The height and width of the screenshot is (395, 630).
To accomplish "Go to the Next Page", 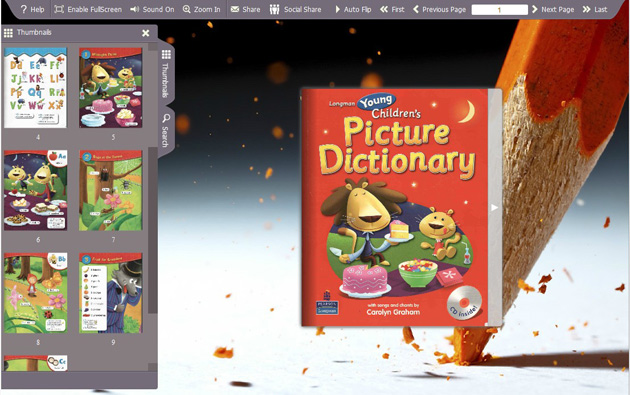I will point(553,9).
